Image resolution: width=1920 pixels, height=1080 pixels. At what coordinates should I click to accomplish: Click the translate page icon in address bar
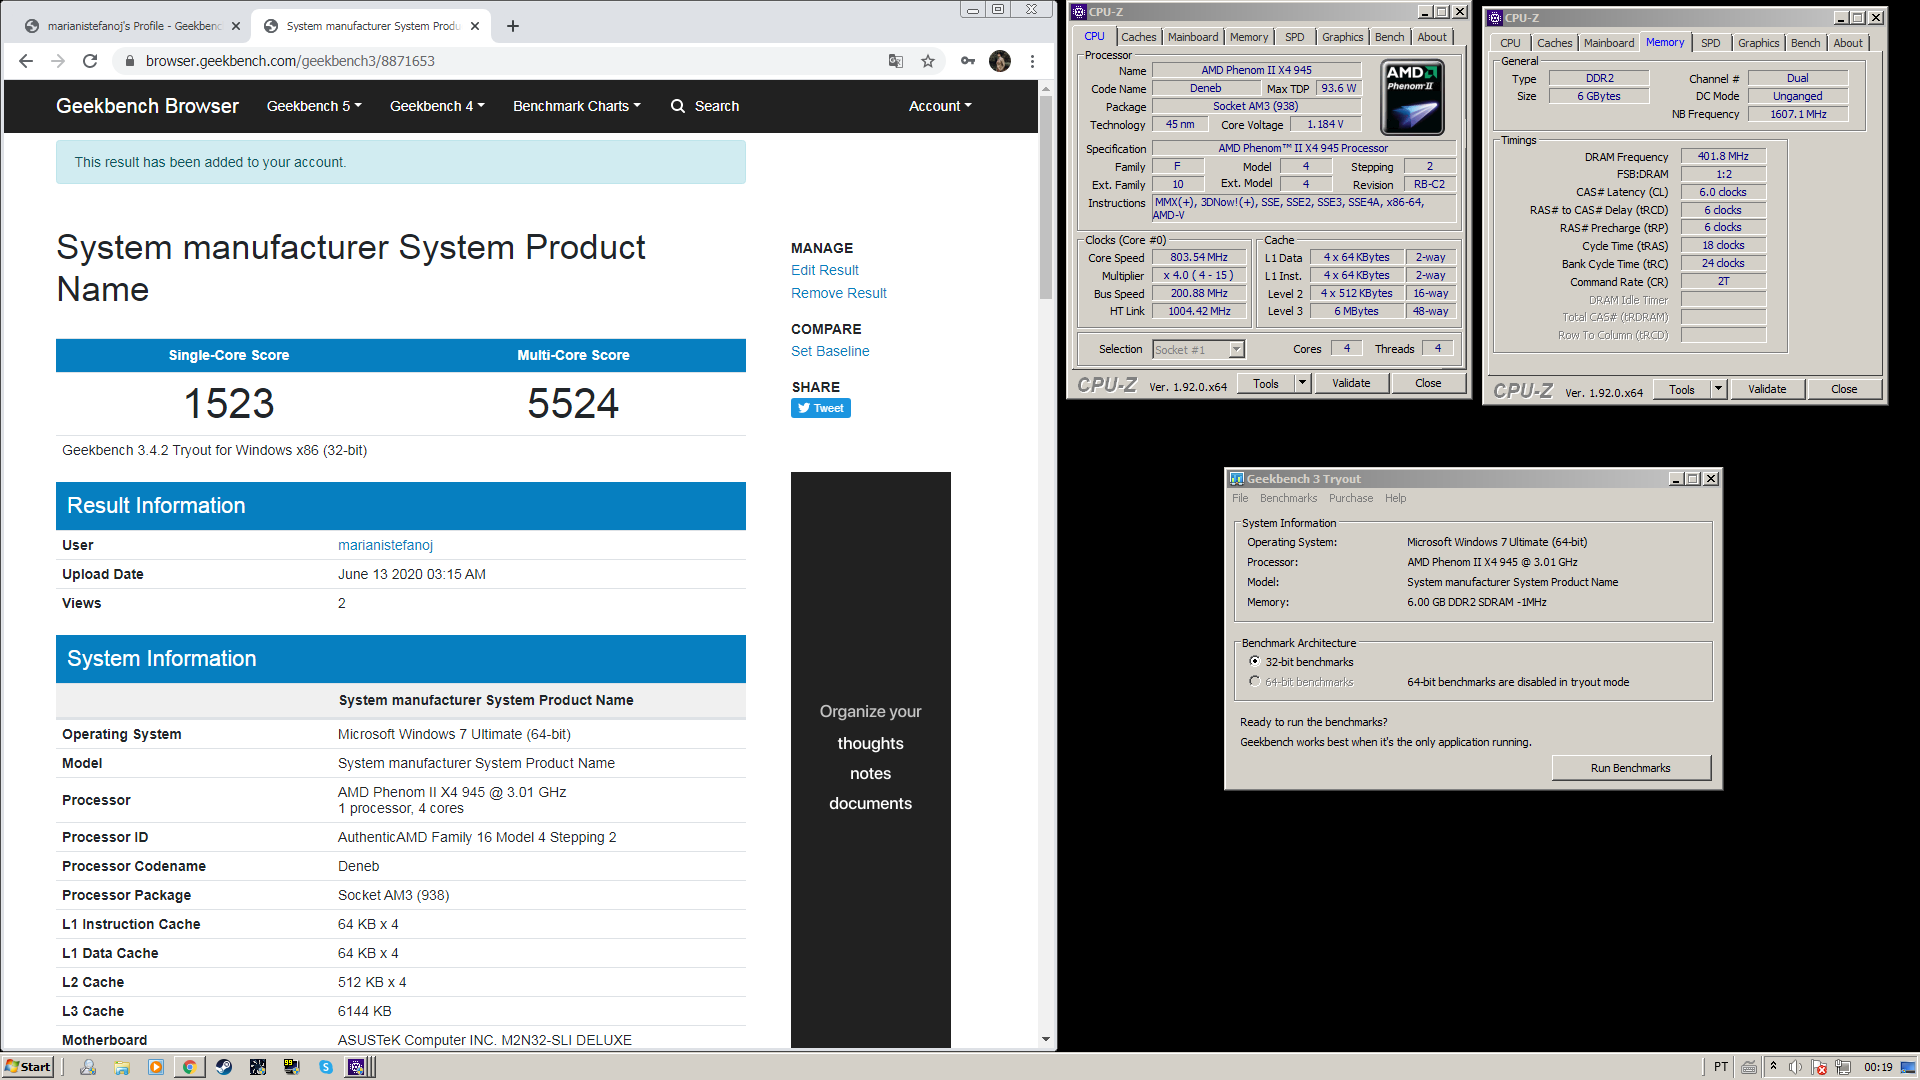(896, 61)
